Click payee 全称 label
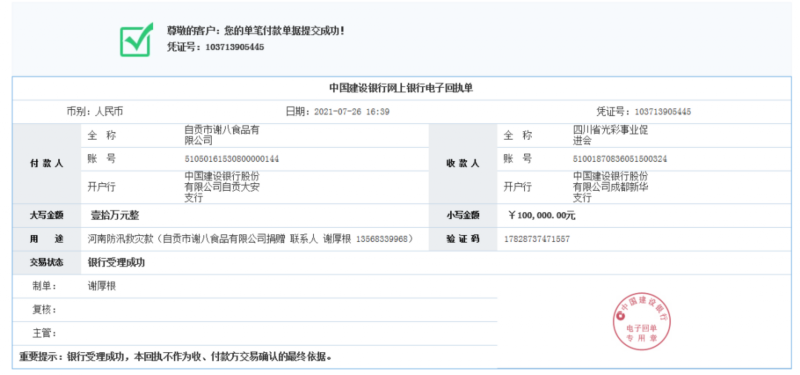800x375 pixels. tap(518, 135)
